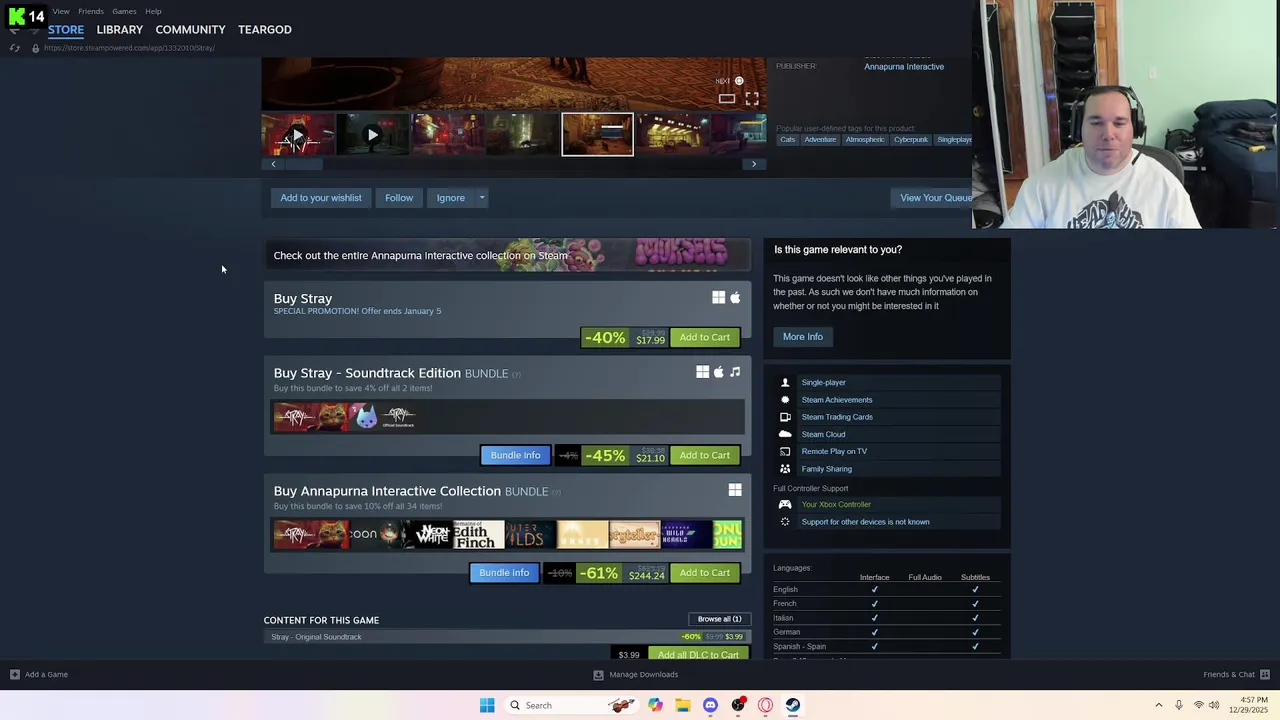Open Discord from the taskbar
1280x720 pixels.
point(710,705)
